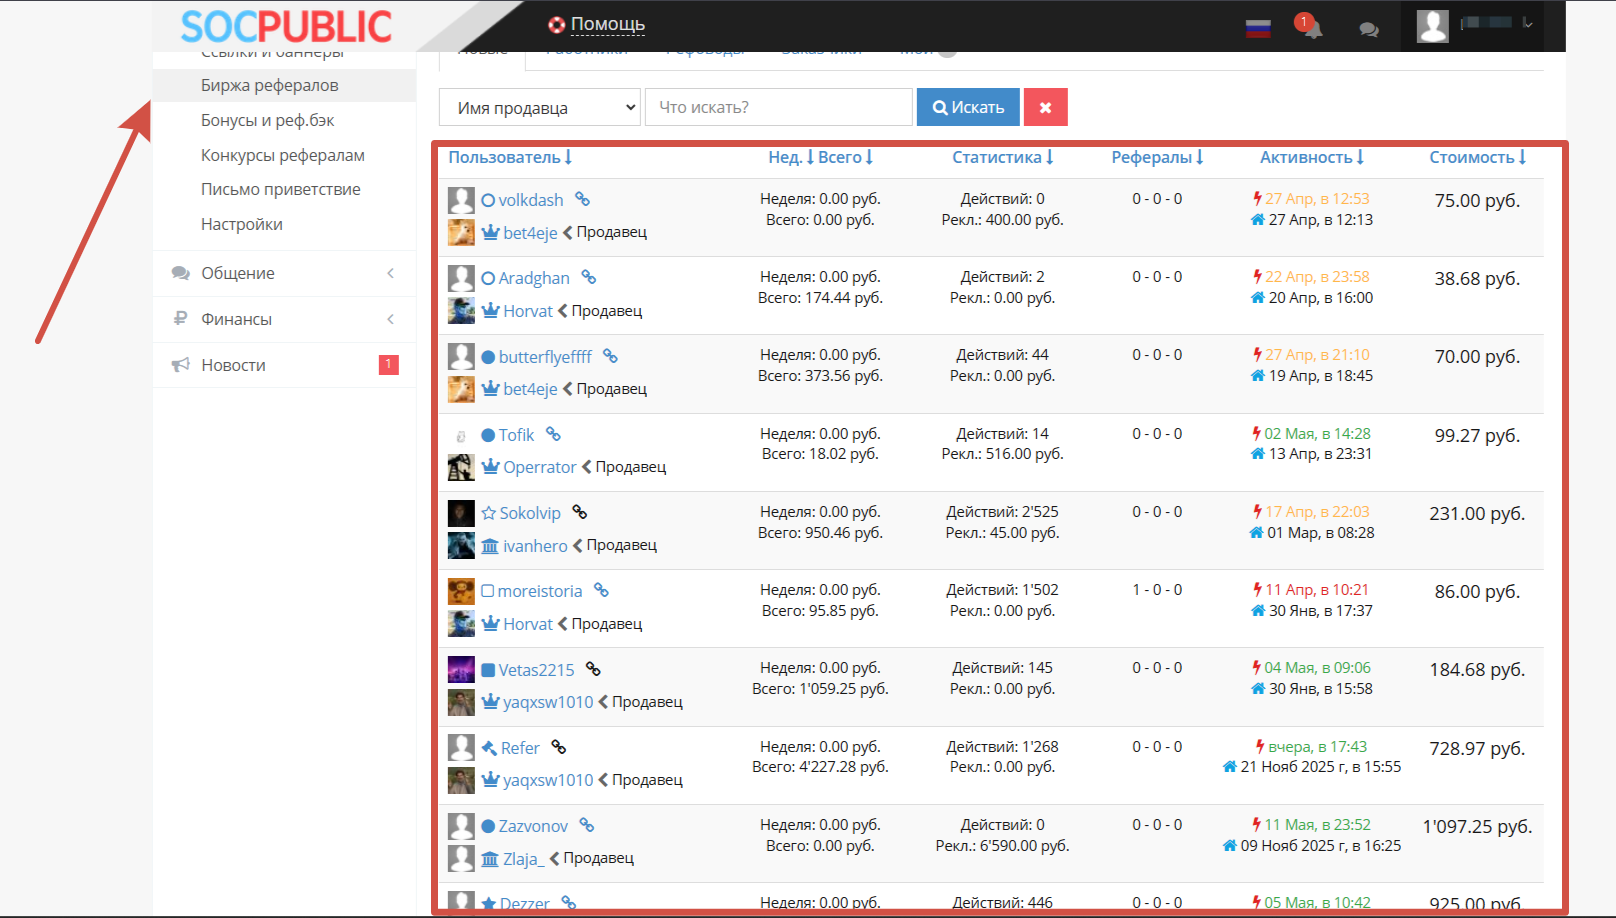Image resolution: width=1616 pixels, height=918 pixels.
Task: Open the Zazvonov user profile link
Action: click(x=533, y=826)
